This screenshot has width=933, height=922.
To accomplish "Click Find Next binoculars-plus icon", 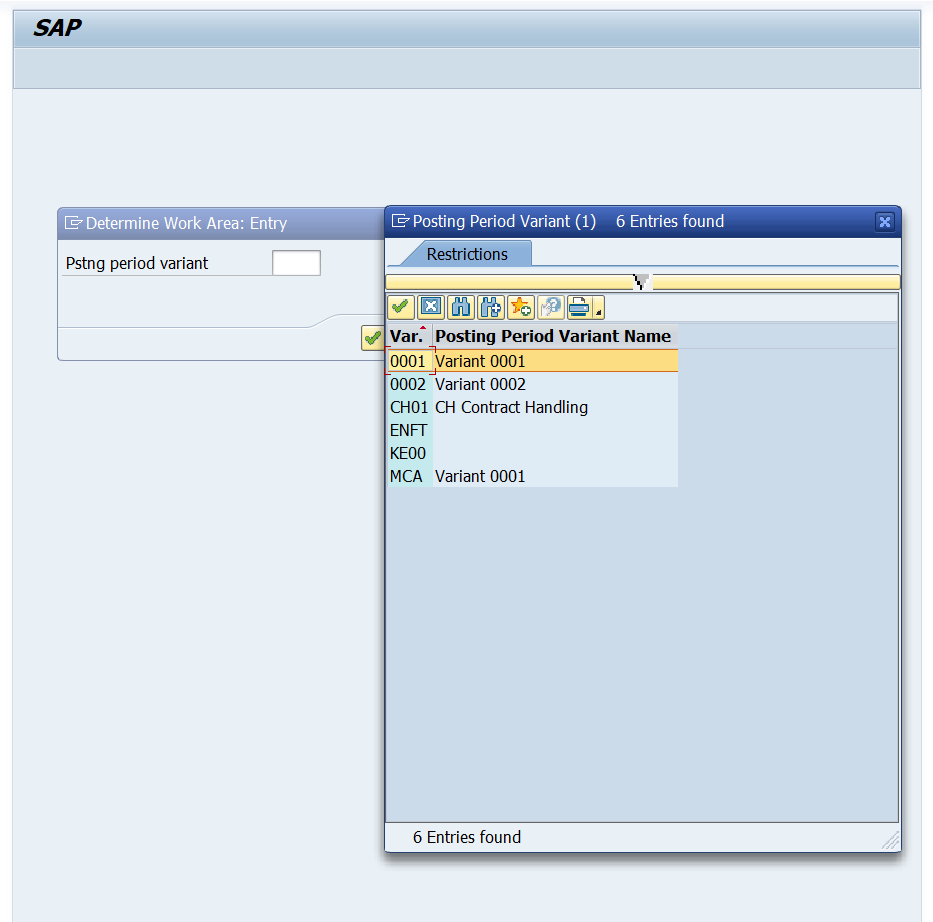I will point(491,307).
